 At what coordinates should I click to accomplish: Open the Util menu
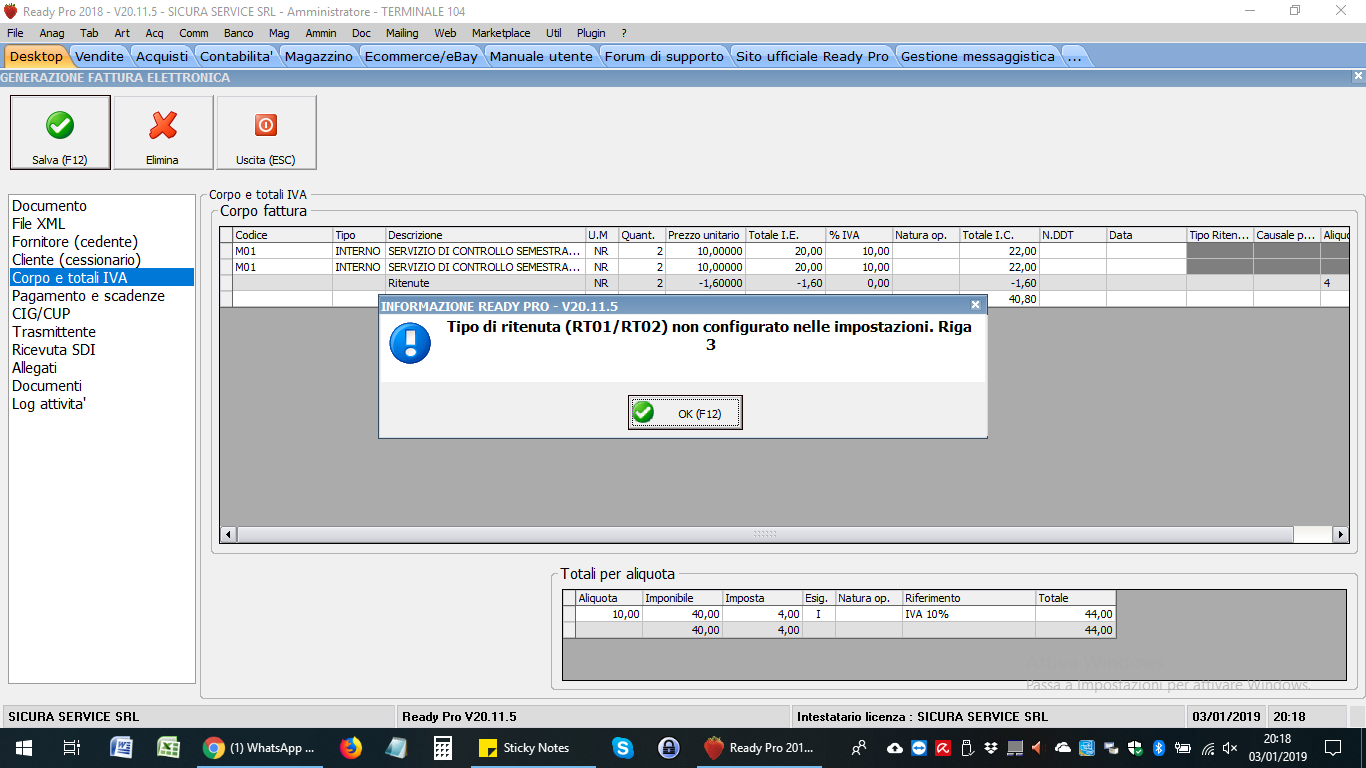pyautogui.click(x=554, y=33)
